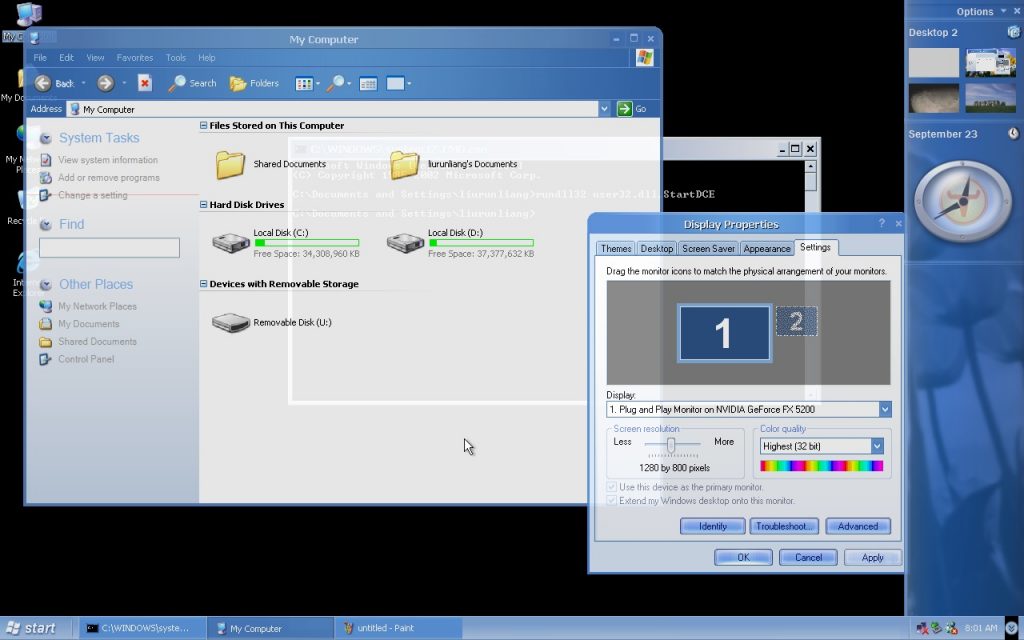Click the Go button beside address bar
Image resolution: width=1024 pixels, height=640 pixels.
632,108
